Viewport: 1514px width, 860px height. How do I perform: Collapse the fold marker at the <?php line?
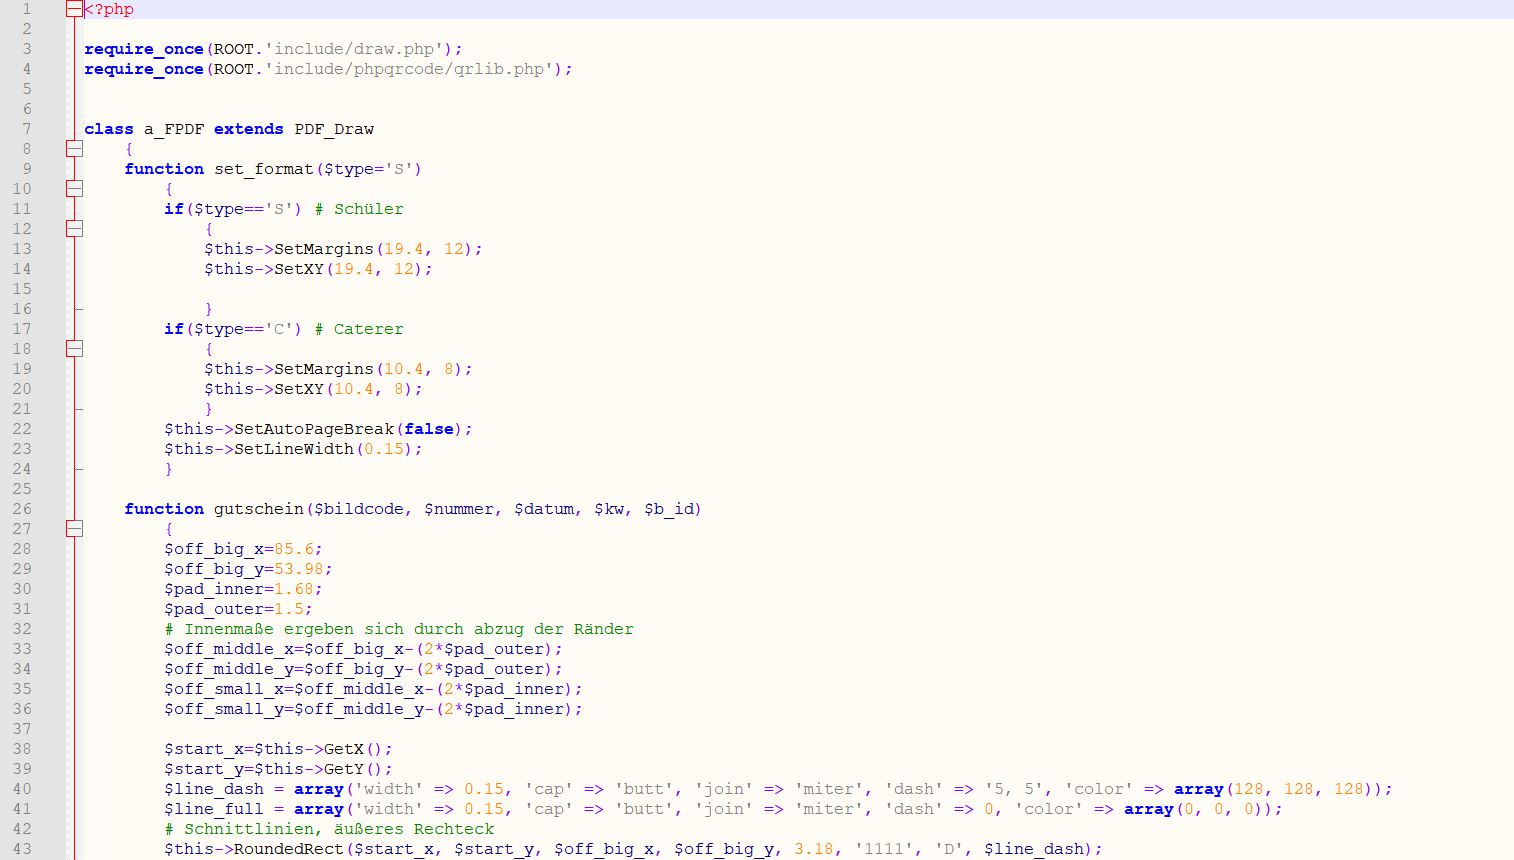pos(74,9)
